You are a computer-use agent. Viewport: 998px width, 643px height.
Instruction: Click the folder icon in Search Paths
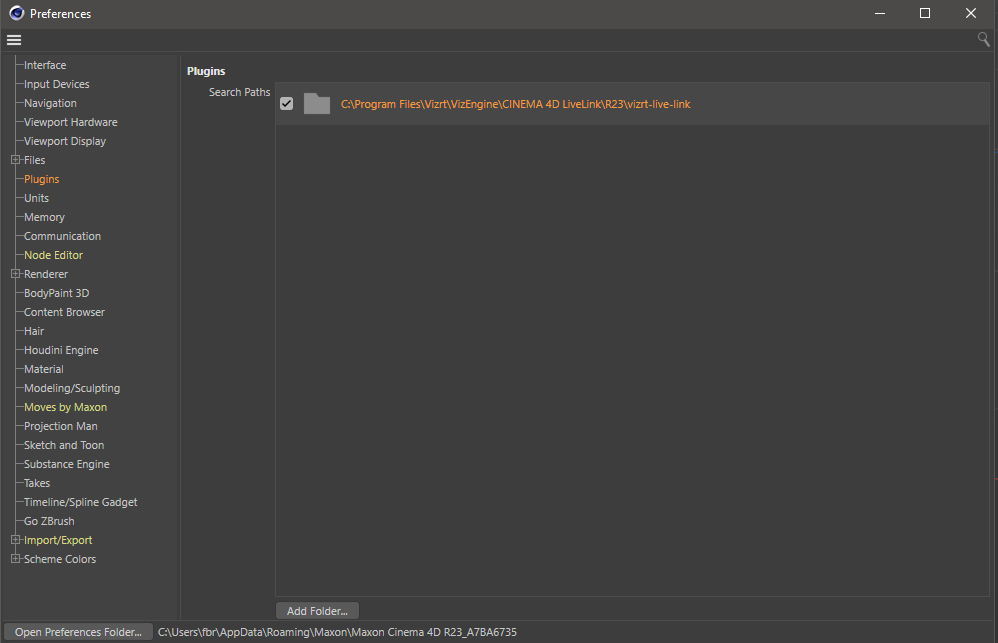(317, 104)
